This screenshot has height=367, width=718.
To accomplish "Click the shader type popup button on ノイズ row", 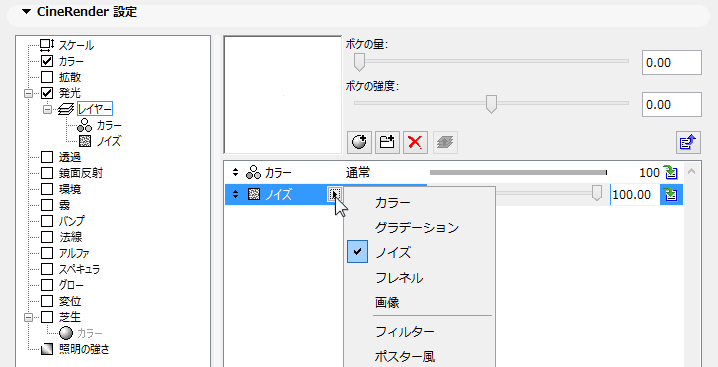I will [x=335, y=194].
